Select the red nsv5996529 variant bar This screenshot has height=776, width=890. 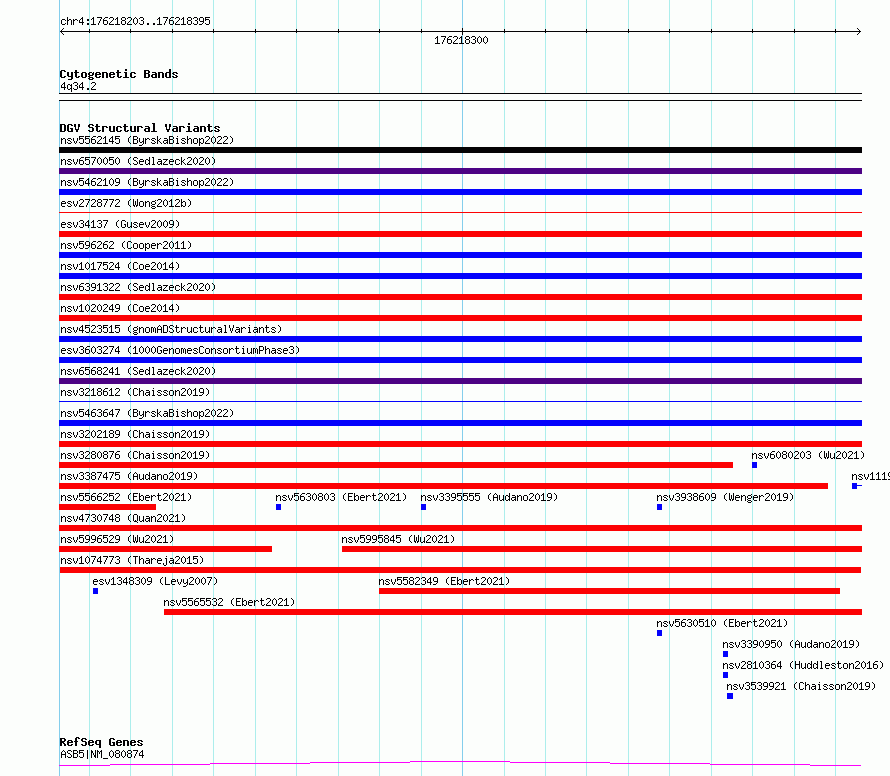165,549
